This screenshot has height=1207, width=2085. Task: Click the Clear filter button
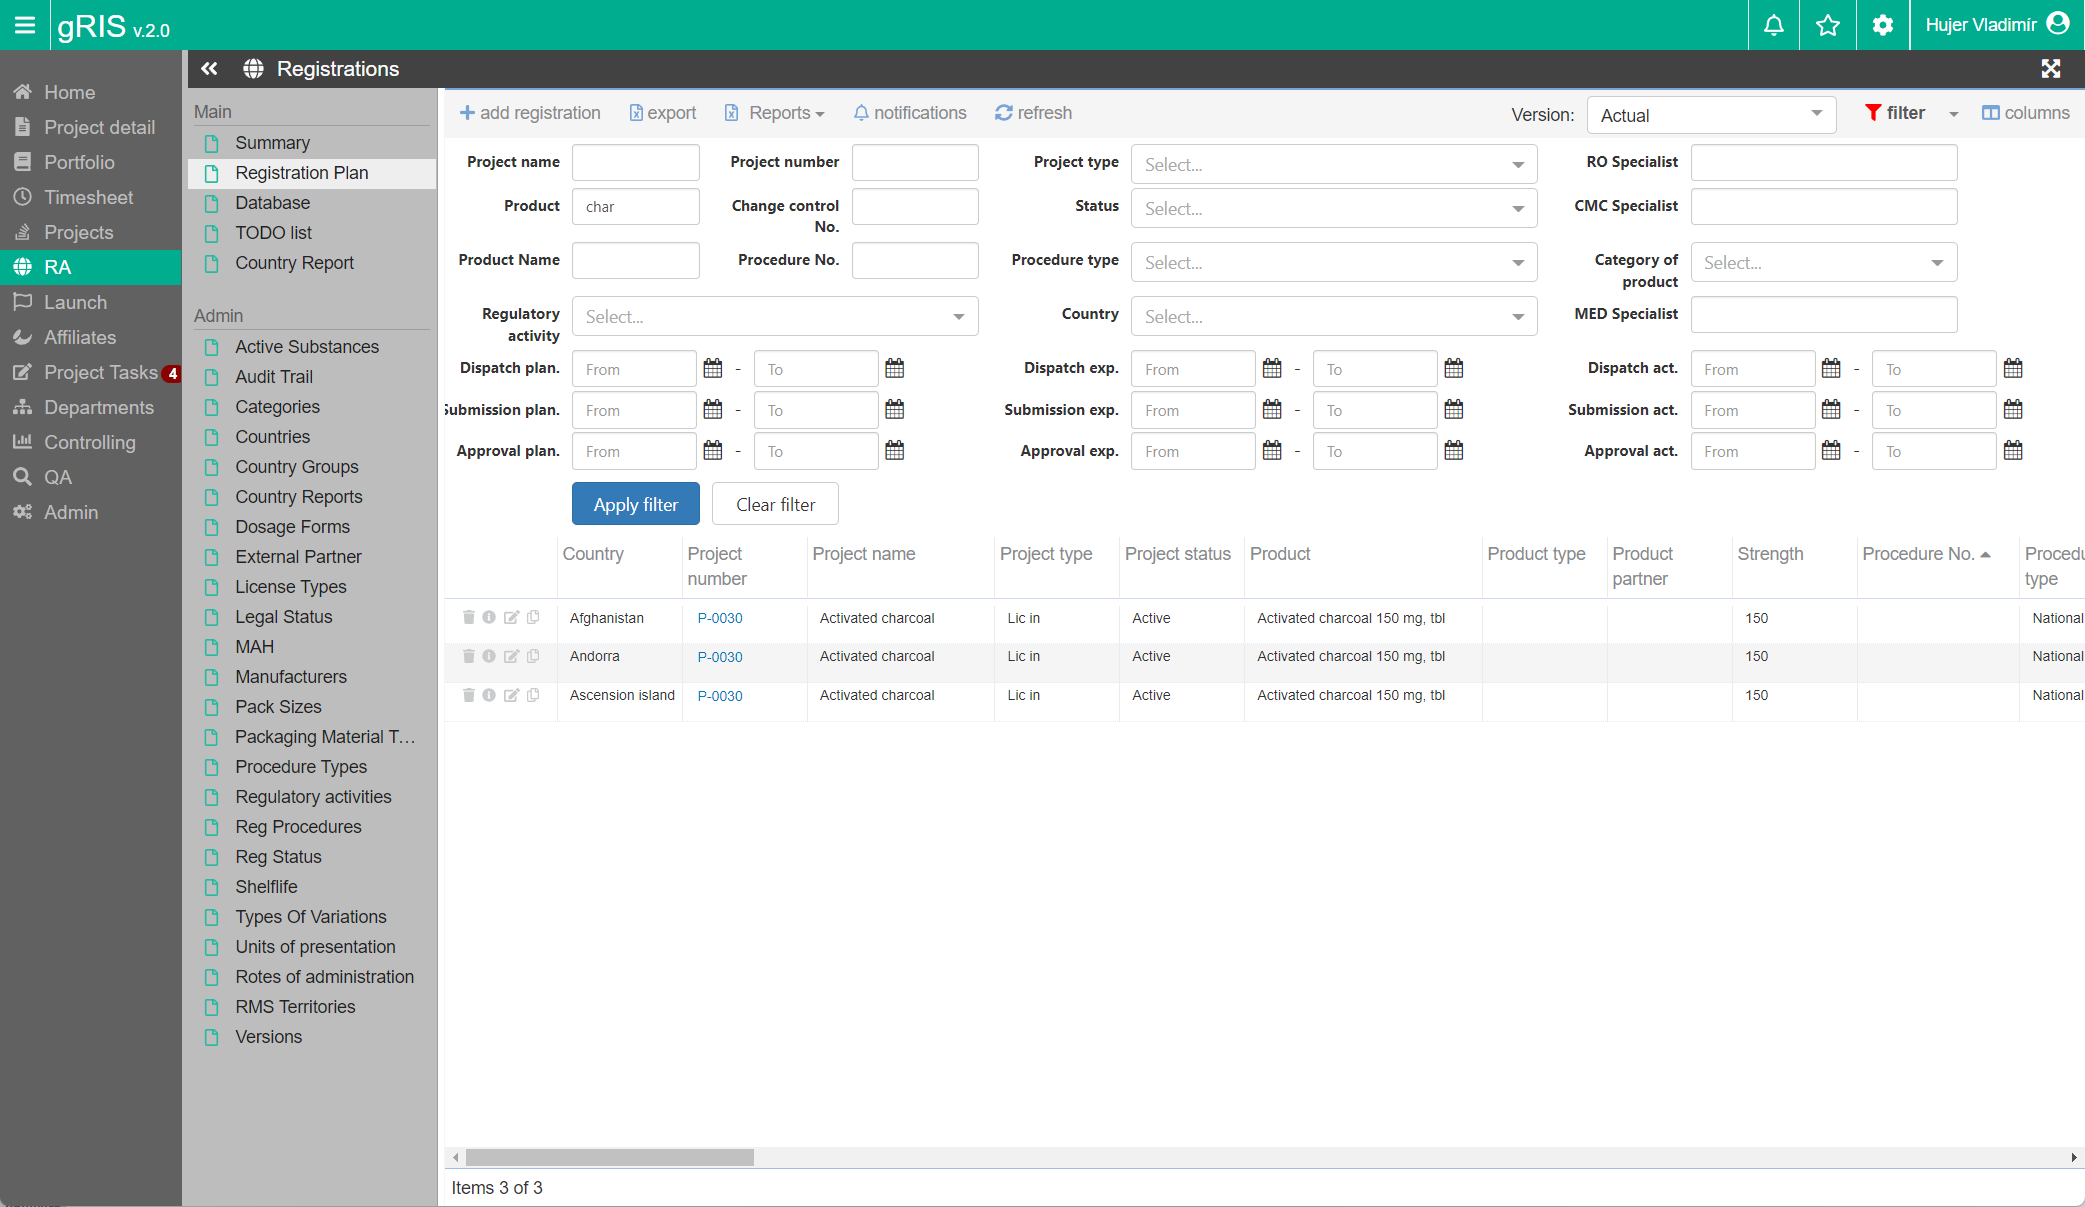click(775, 504)
